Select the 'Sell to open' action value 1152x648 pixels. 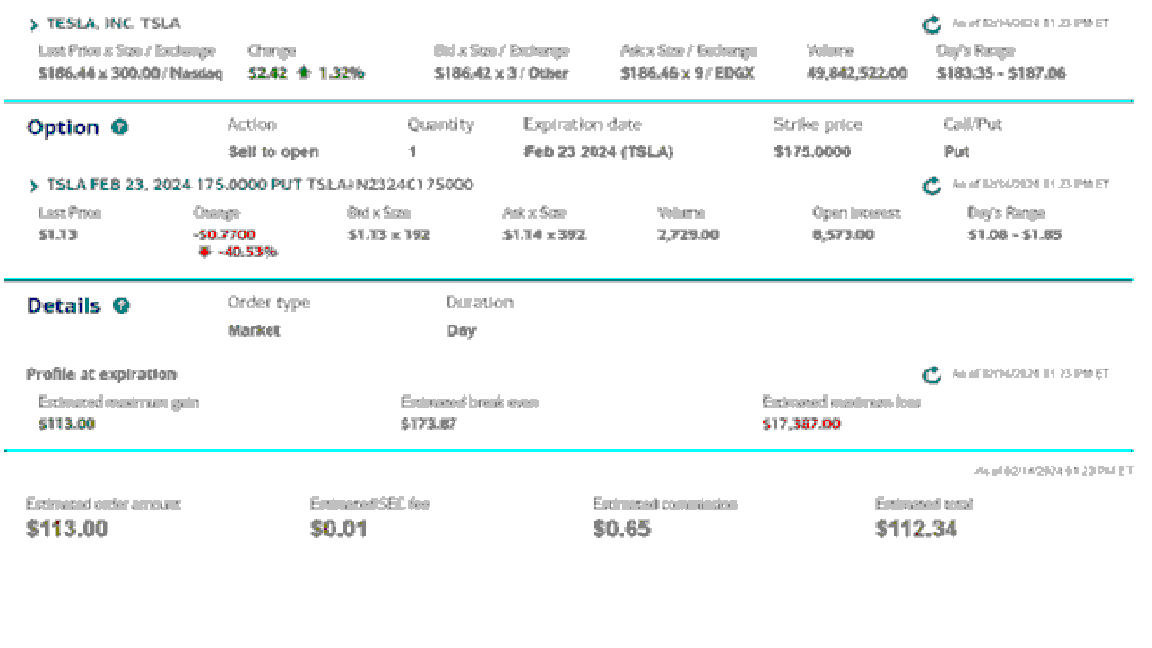pos(273,152)
